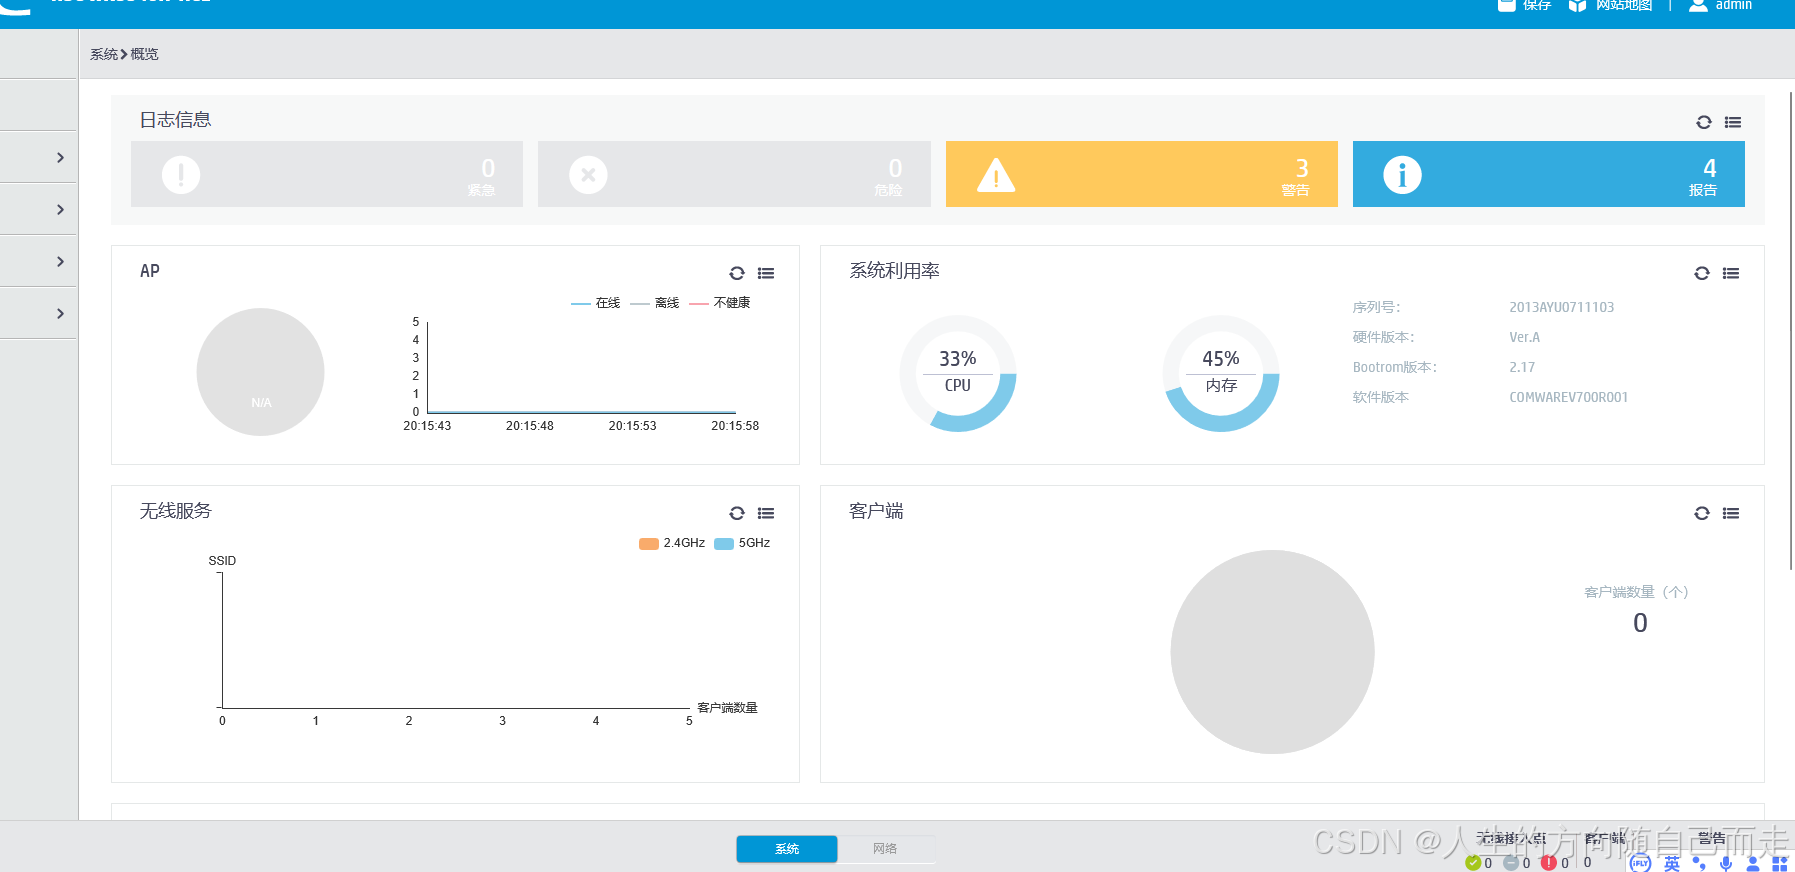The width and height of the screenshot is (1795, 872).
Task: Refresh the 日志信息 panel
Action: 1704,122
